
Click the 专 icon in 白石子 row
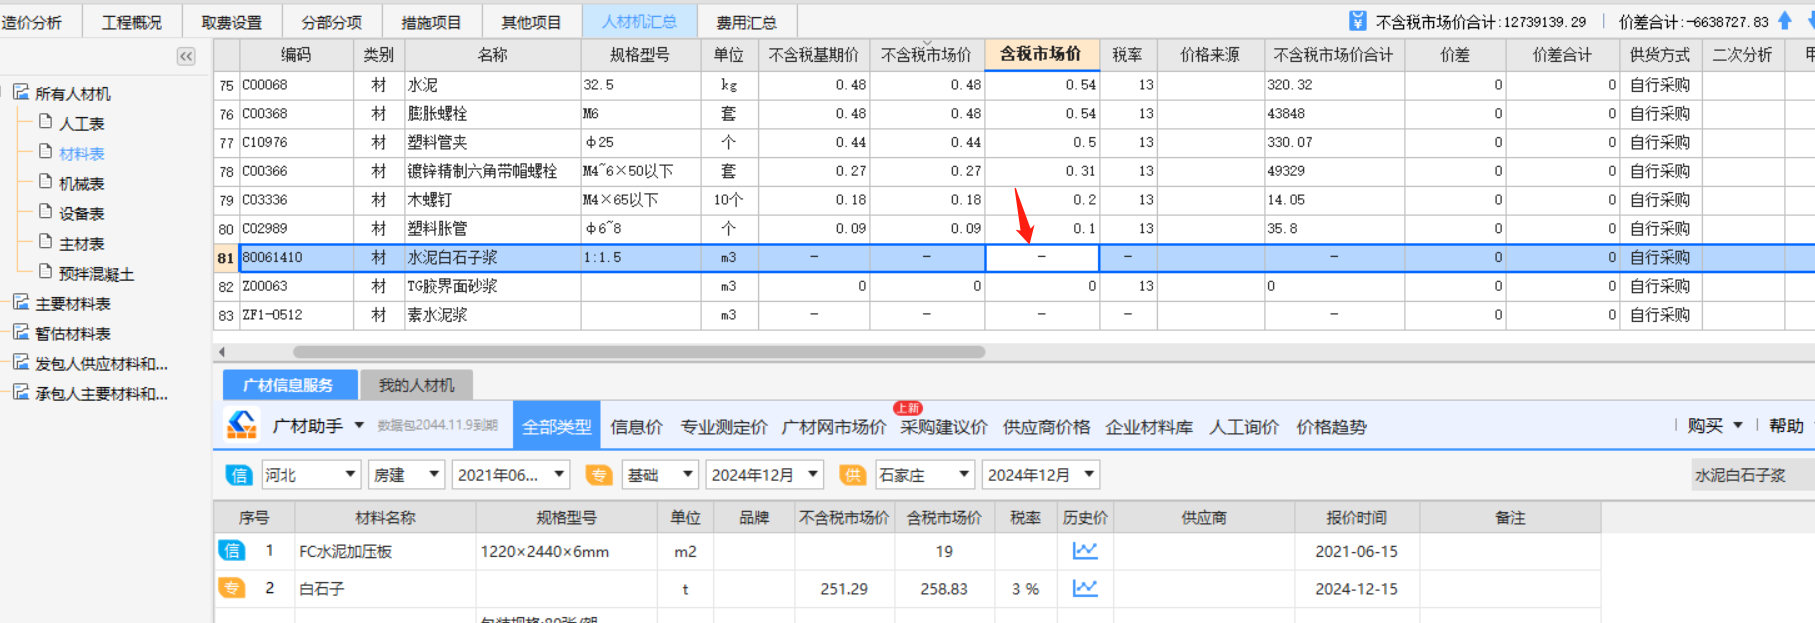pos(232,588)
